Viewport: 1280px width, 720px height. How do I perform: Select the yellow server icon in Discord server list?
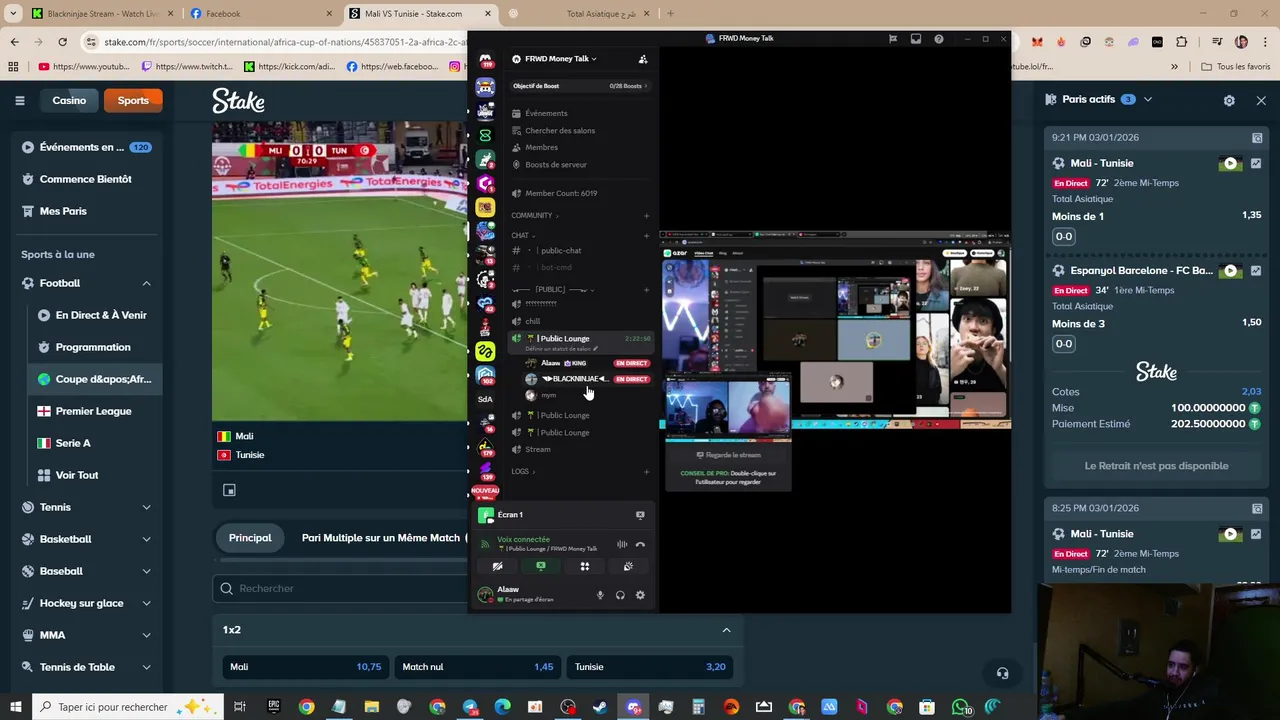(x=485, y=207)
